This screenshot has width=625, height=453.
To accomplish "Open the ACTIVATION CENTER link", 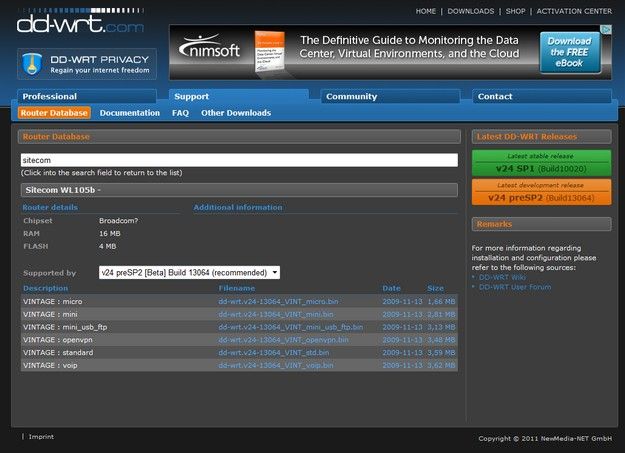I will tap(574, 11).
